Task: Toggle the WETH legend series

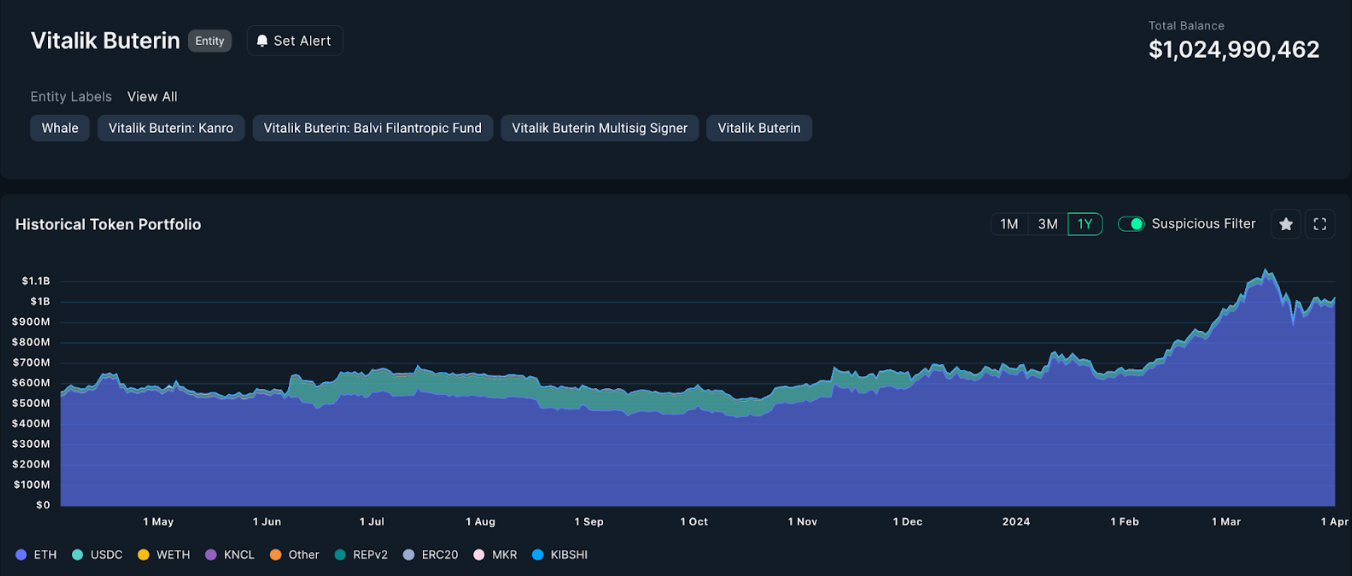Action: (x=164, y=555)
